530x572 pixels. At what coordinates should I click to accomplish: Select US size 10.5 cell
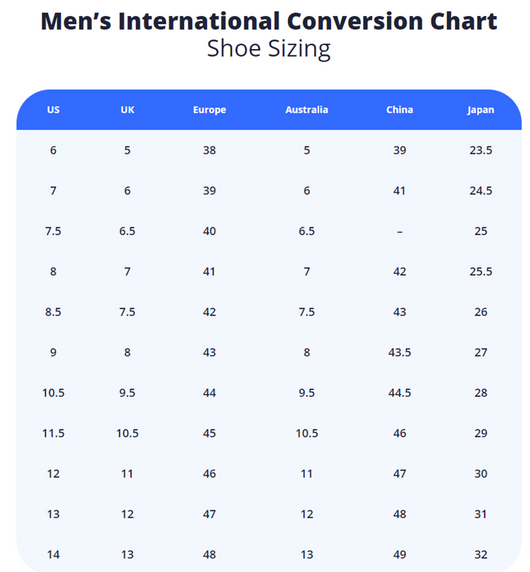53,393
